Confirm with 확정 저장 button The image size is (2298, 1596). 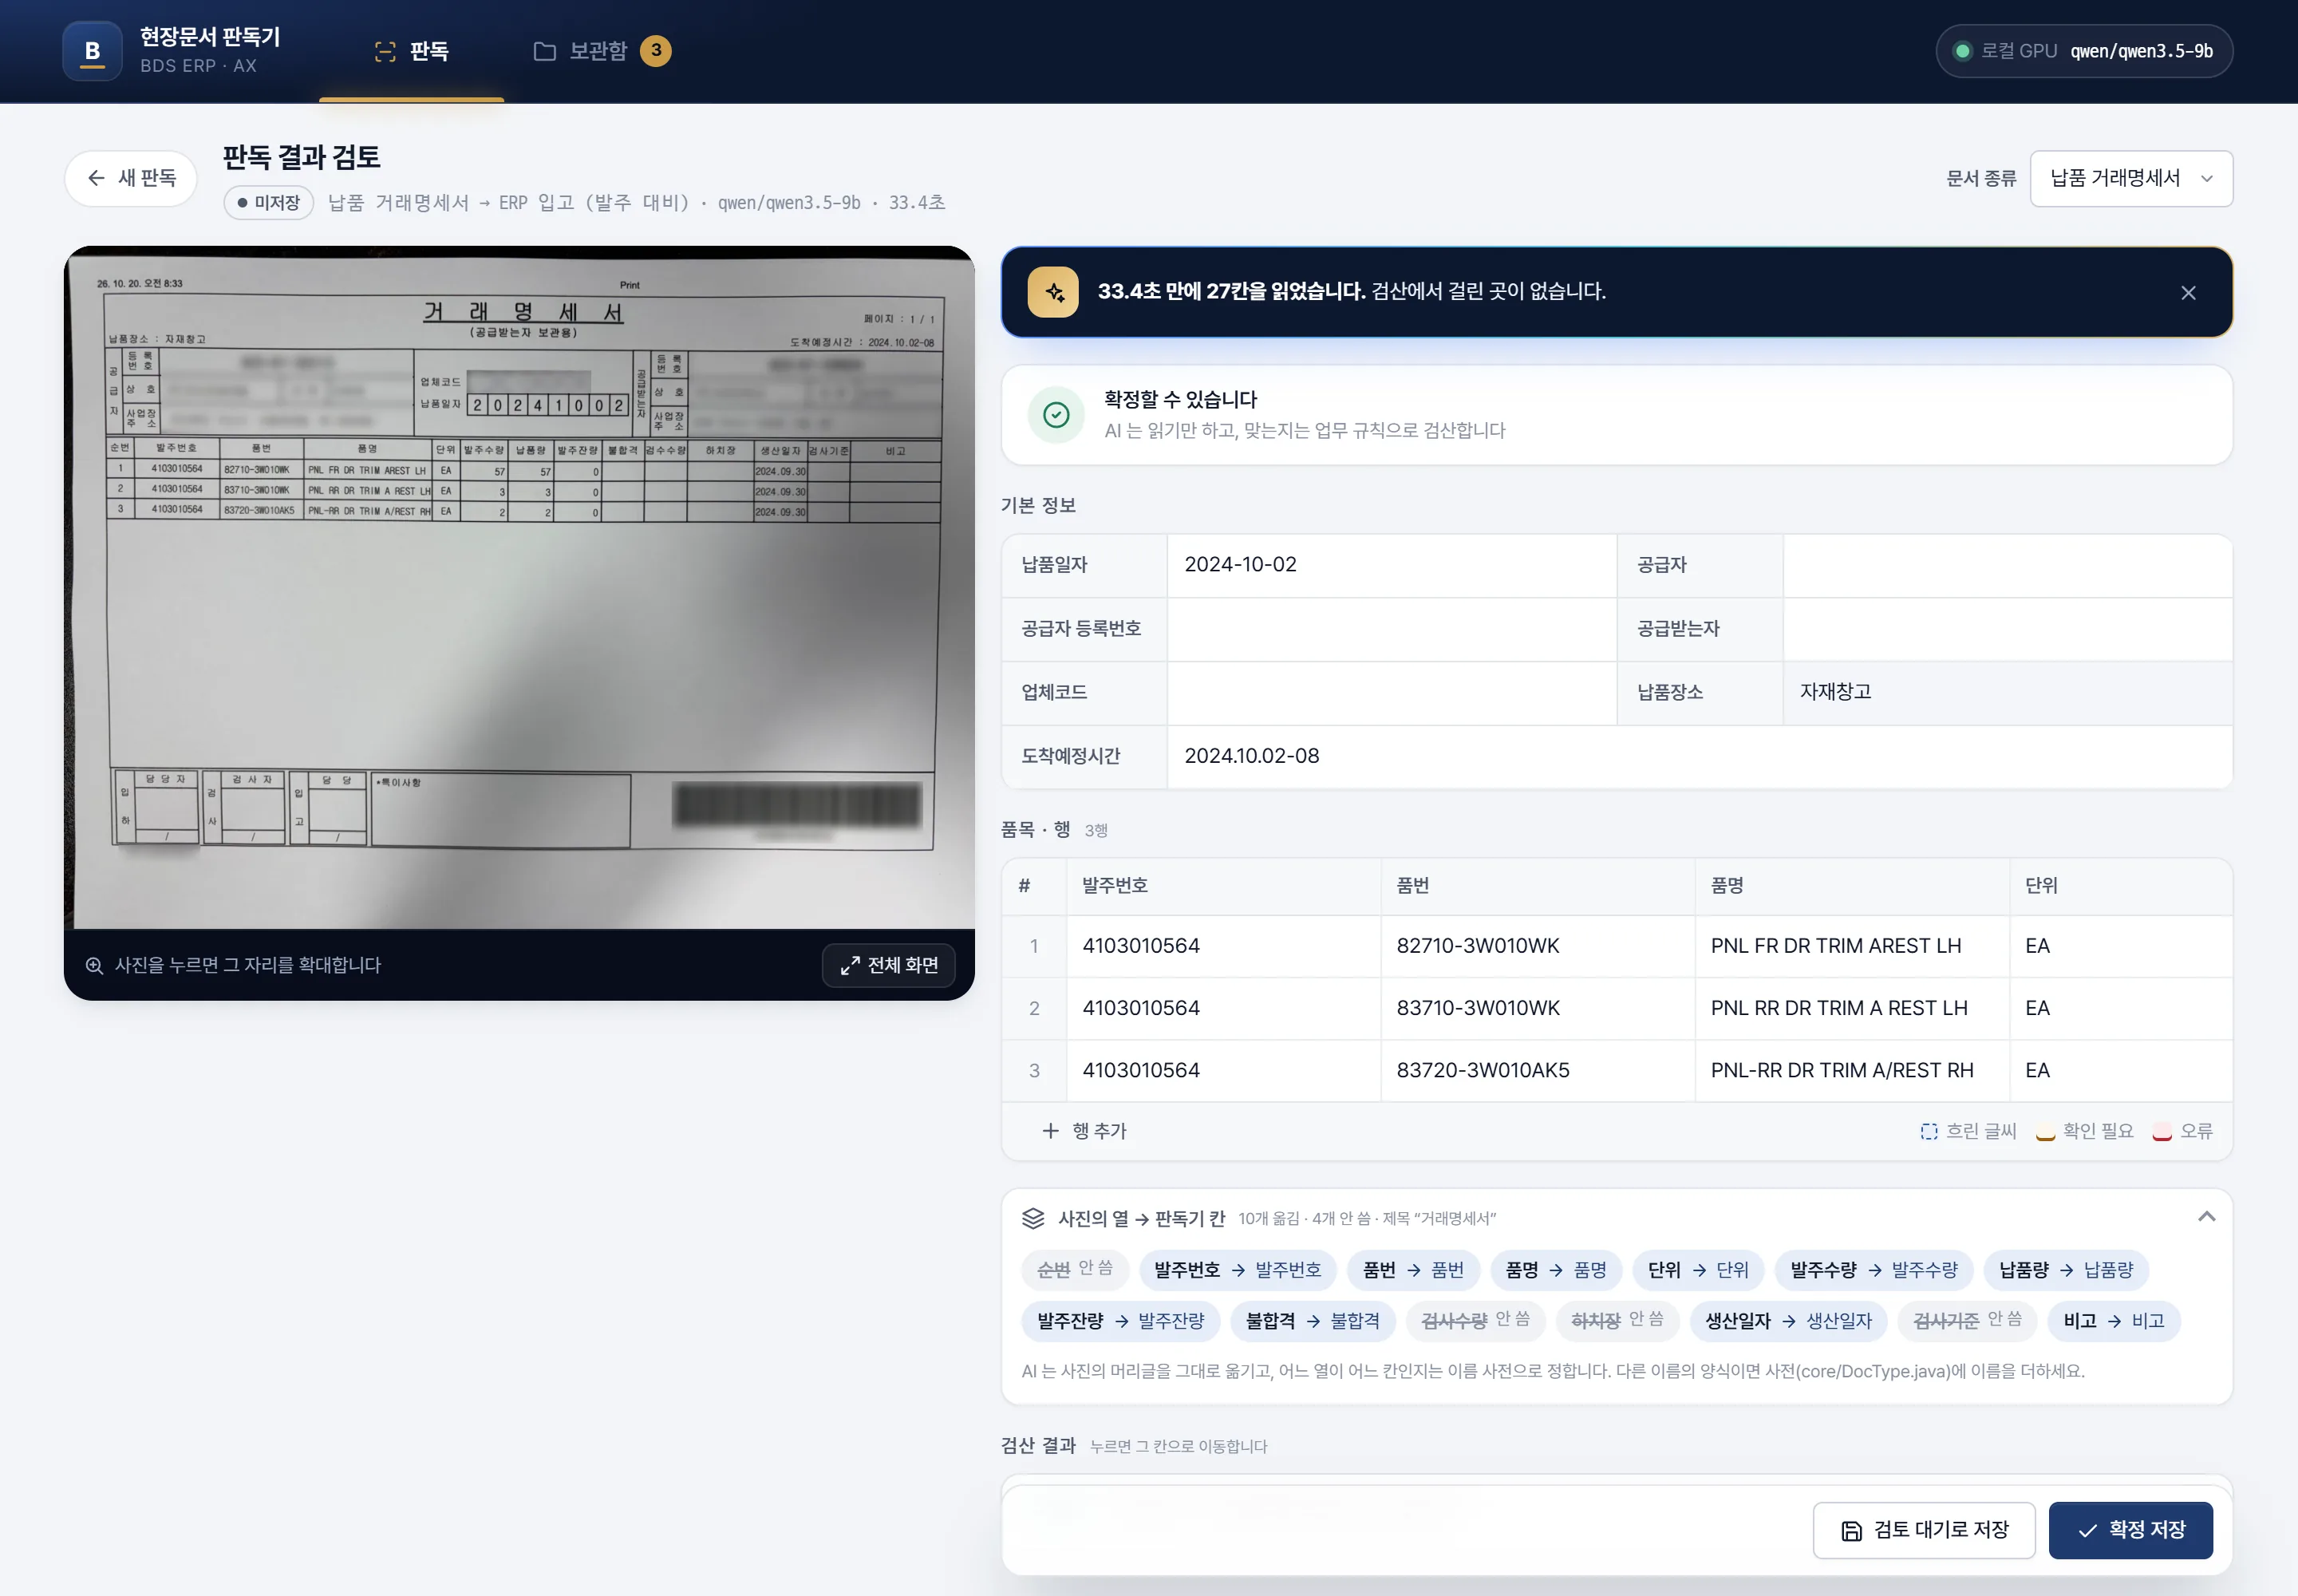(2131, 1530)
